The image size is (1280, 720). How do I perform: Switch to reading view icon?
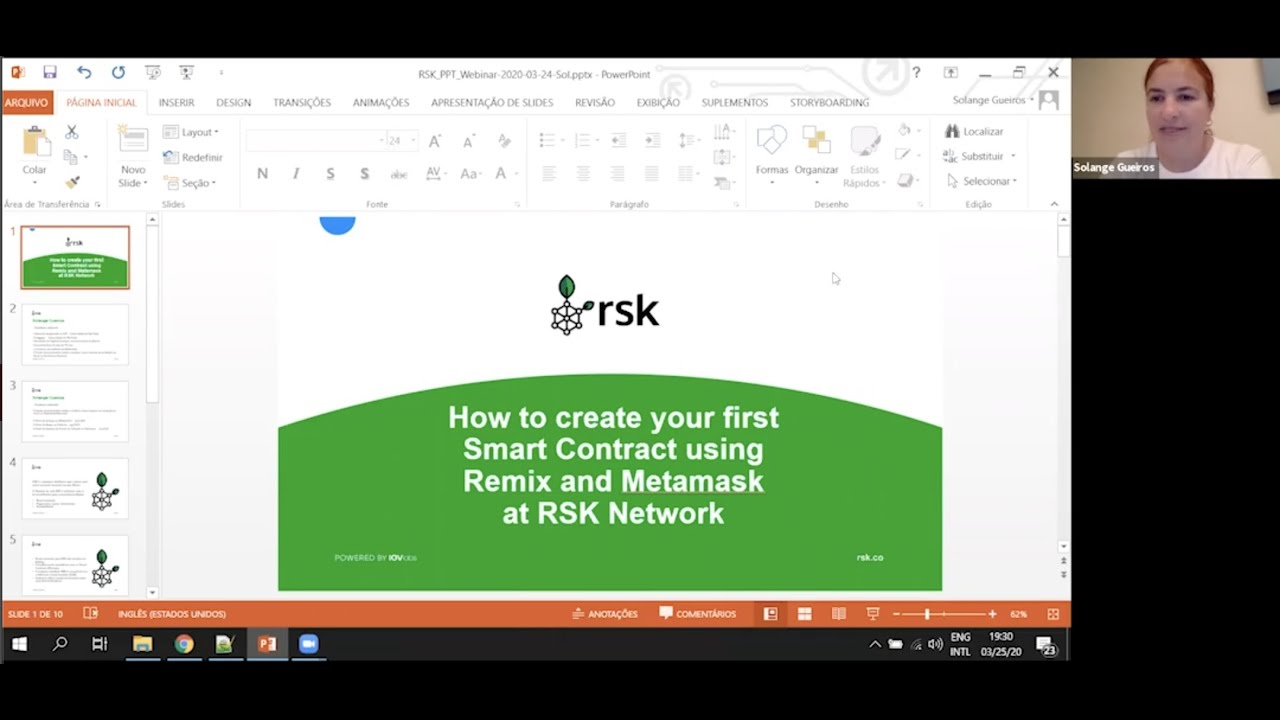pyautogui.click(x=839, y=614)
